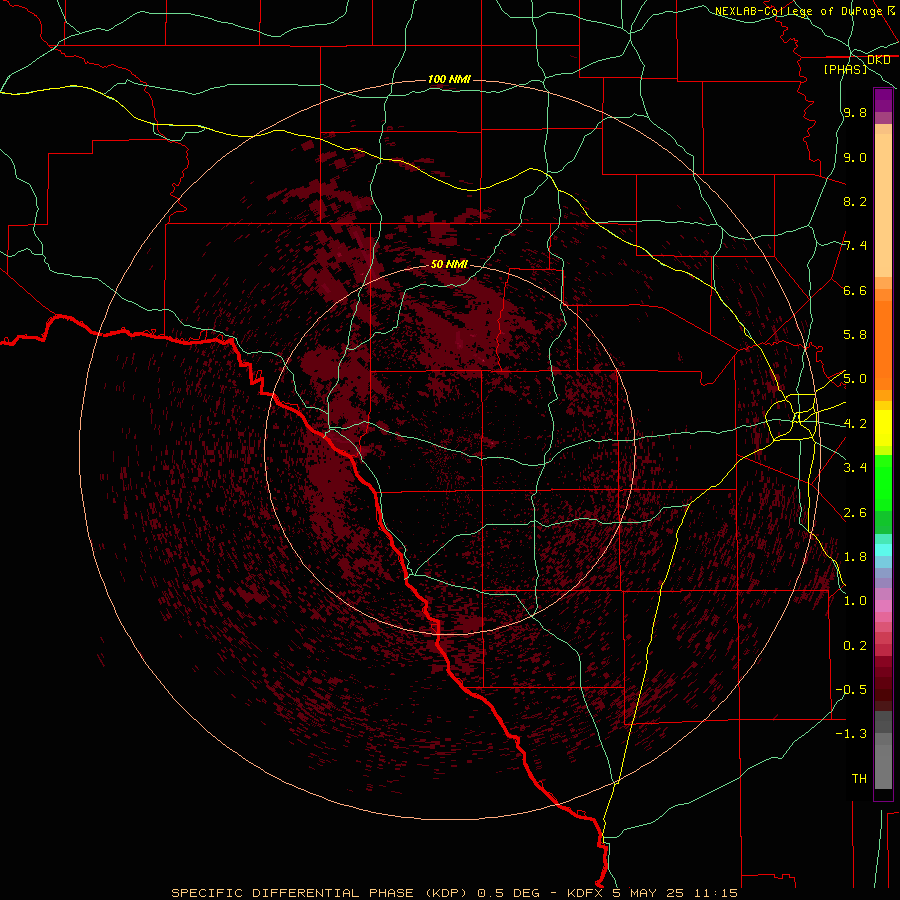Viewport: 900px width, 900px height.
Task: Click the 2.6 value on the color scale
Action: (855, 513)
